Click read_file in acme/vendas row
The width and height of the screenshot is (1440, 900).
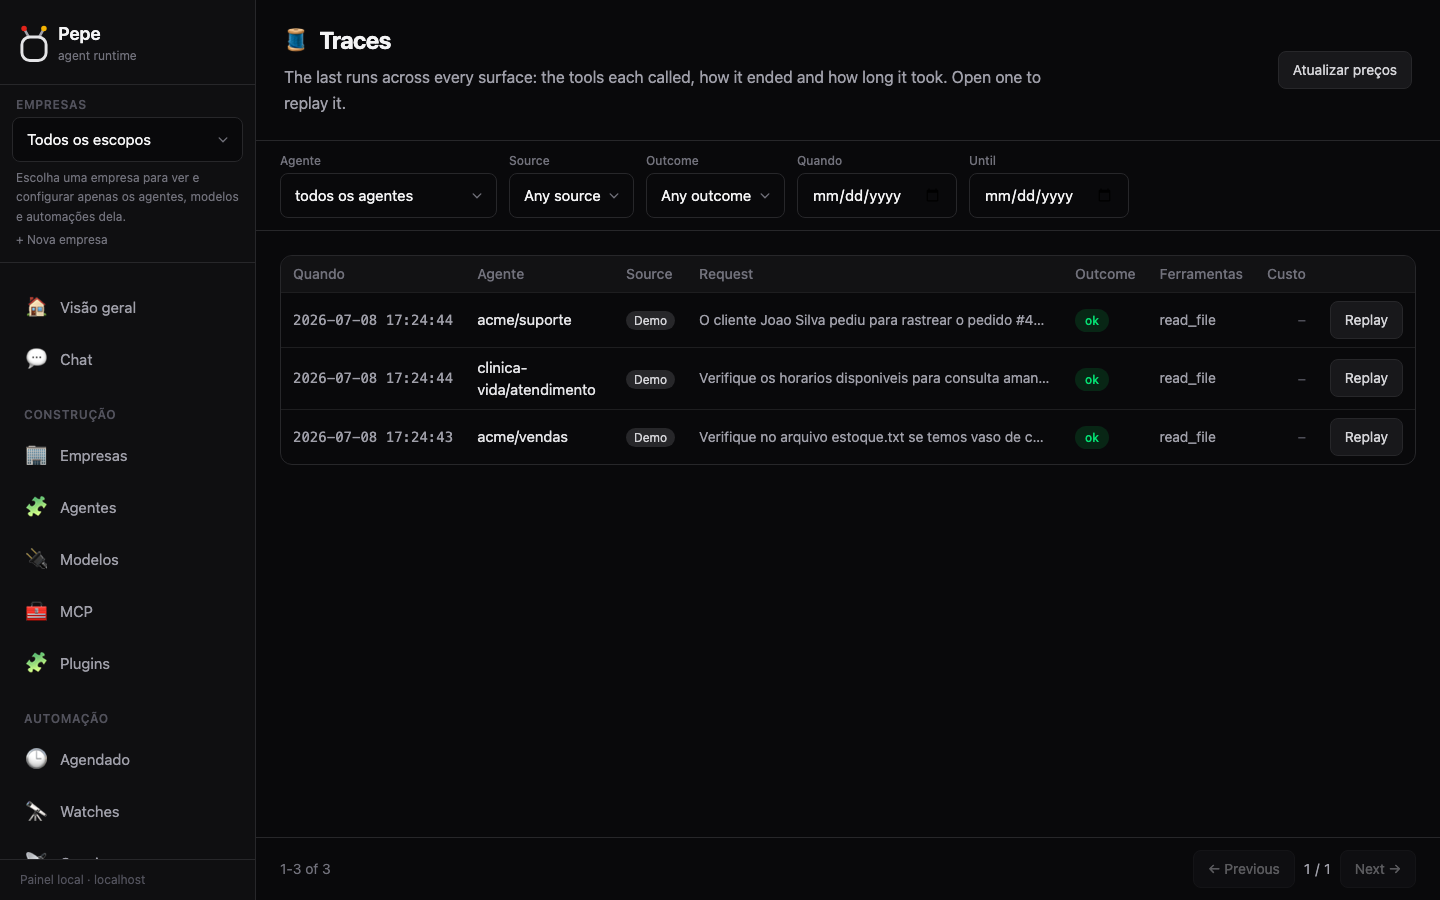click(x=1187, y=437)
